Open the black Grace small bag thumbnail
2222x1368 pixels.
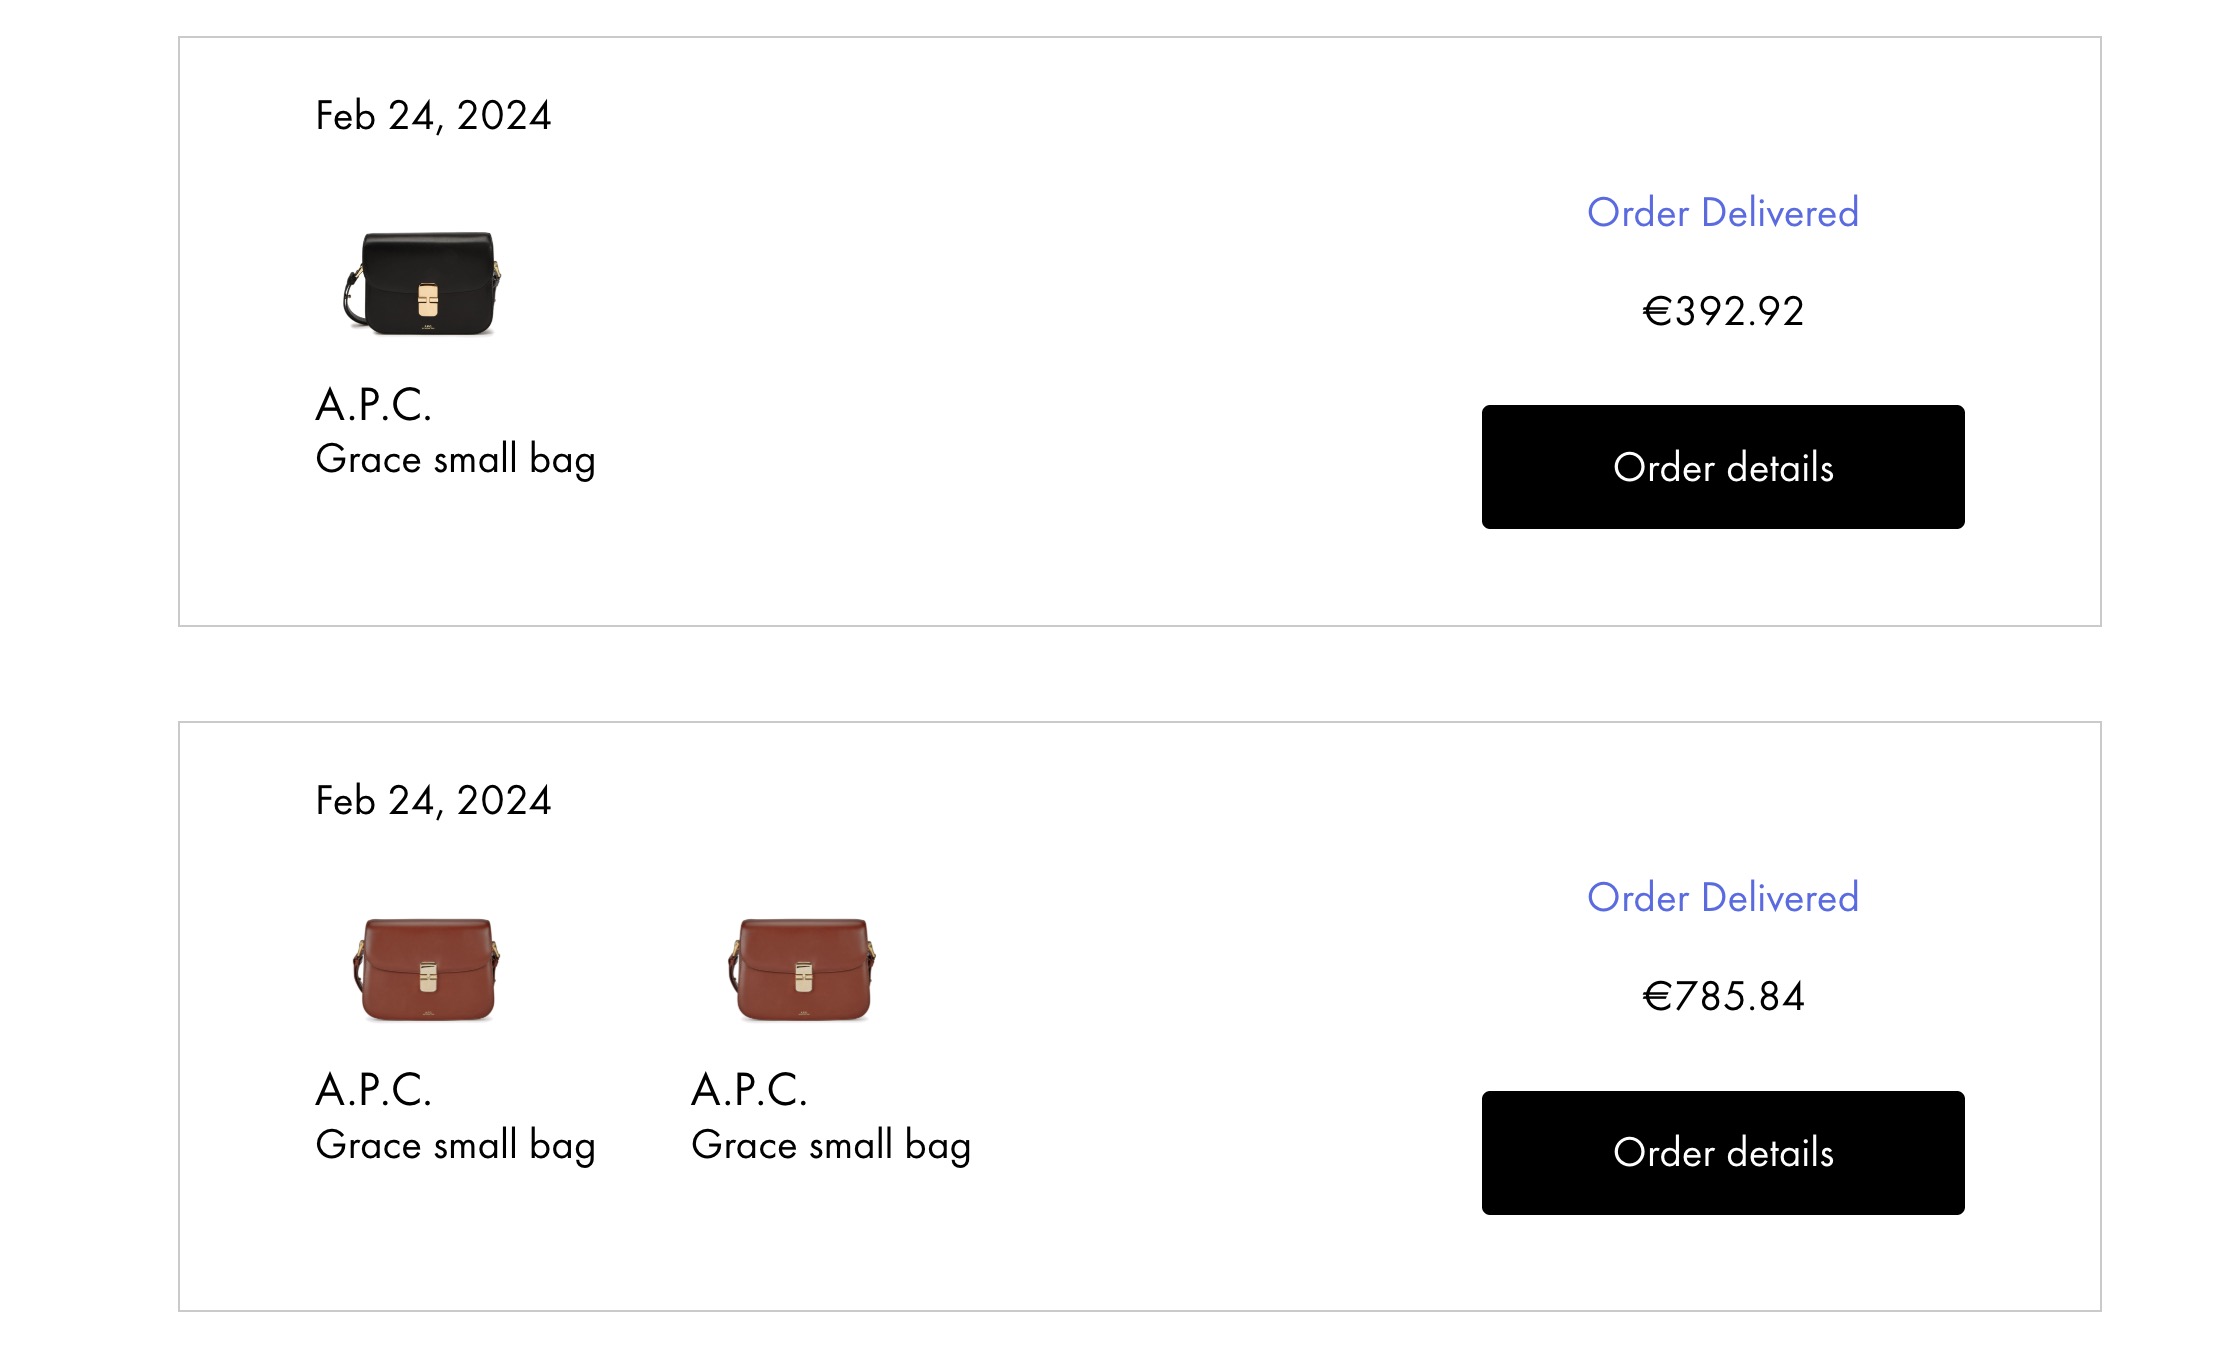pos(423,283)
